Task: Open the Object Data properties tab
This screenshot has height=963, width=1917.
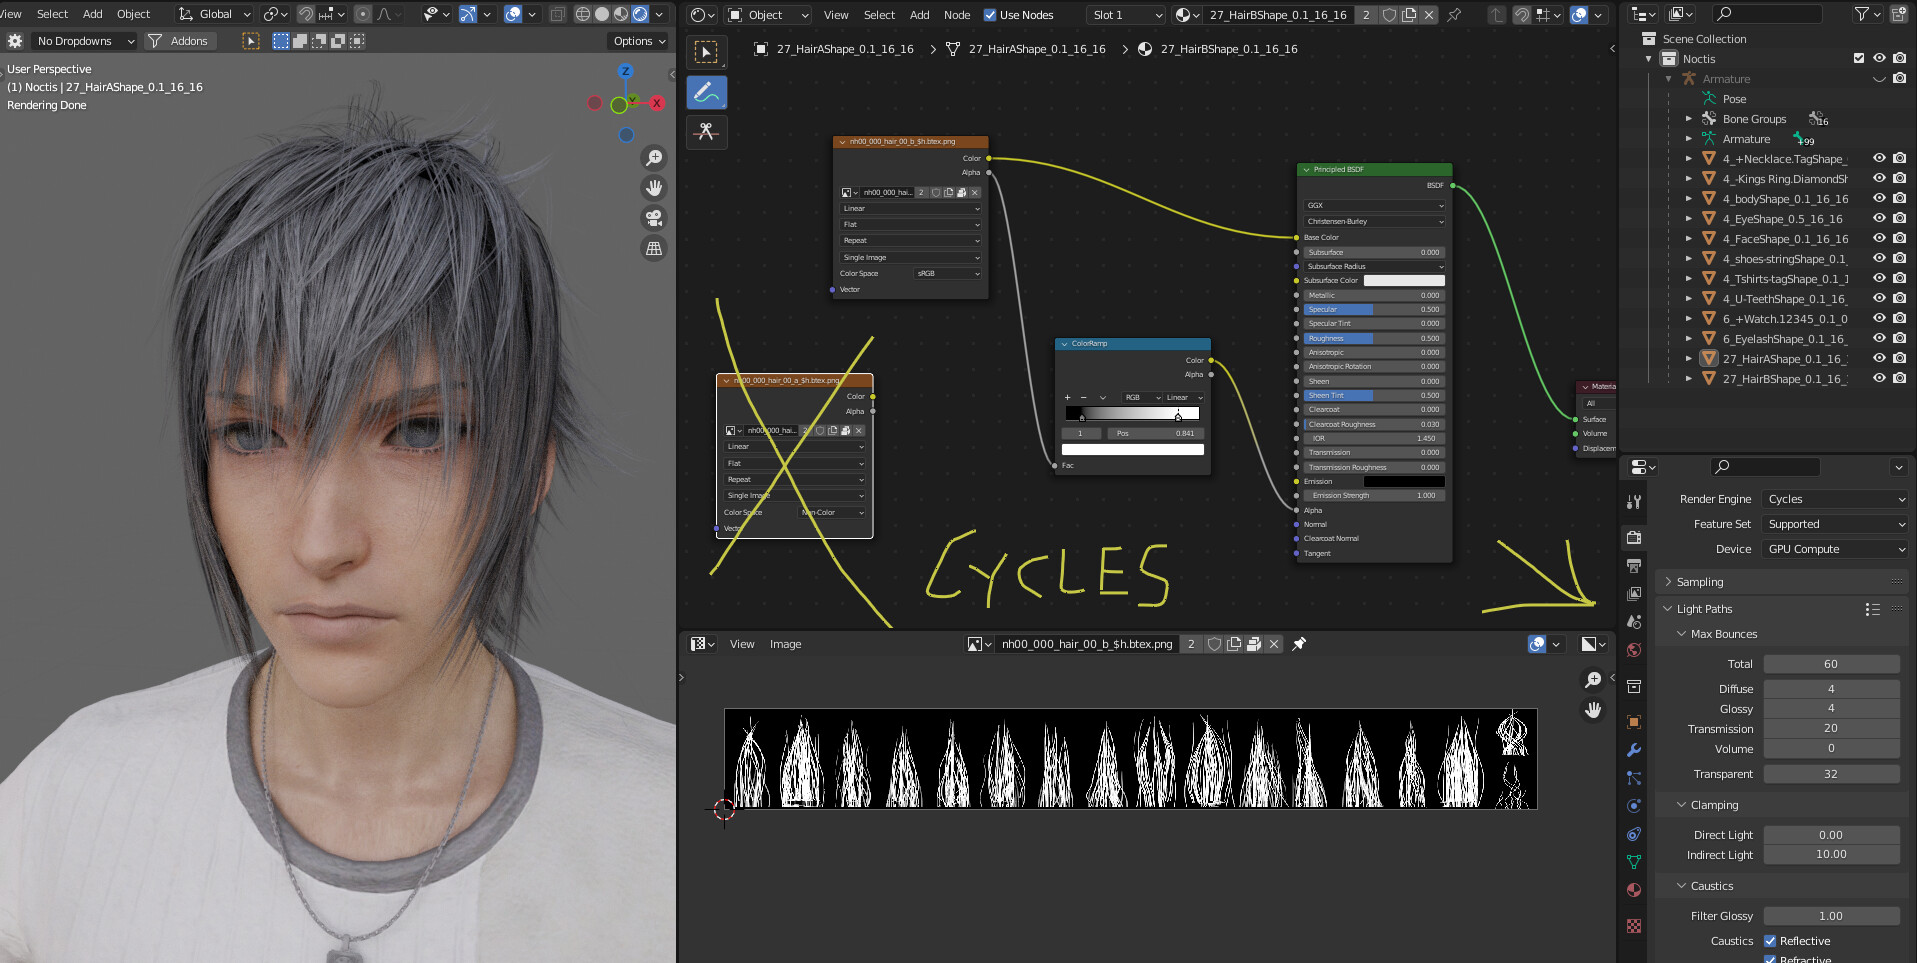Action: (1634, 862)
